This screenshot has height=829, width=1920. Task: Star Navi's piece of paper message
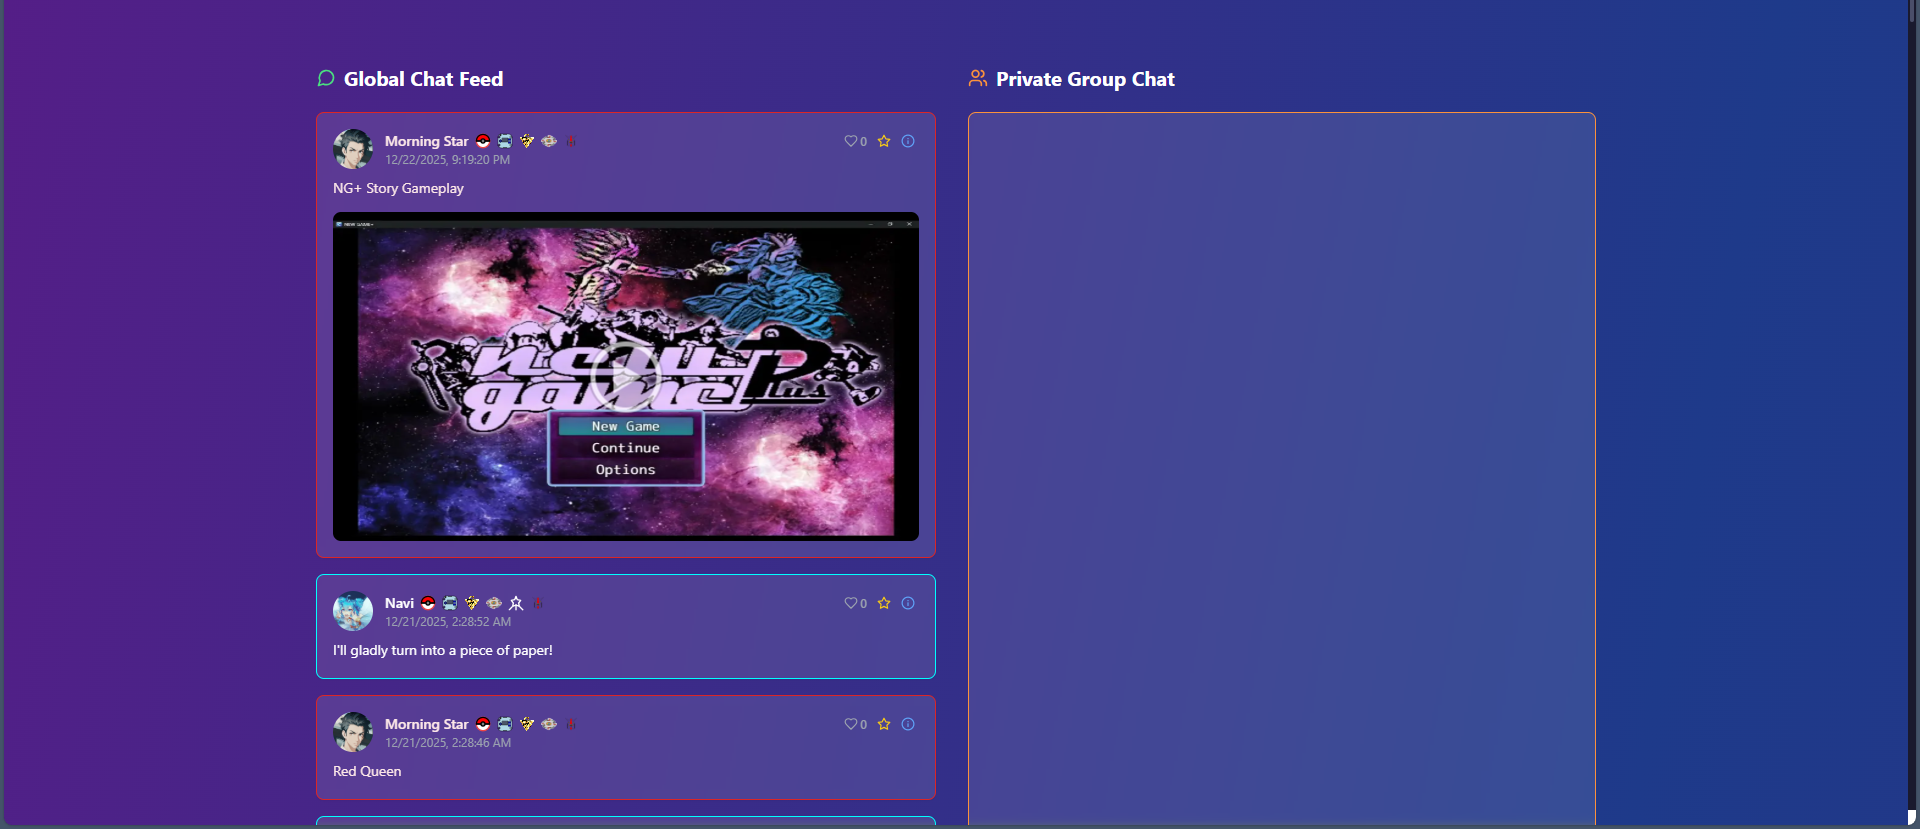pyautogui.click(x=884, y=603)
